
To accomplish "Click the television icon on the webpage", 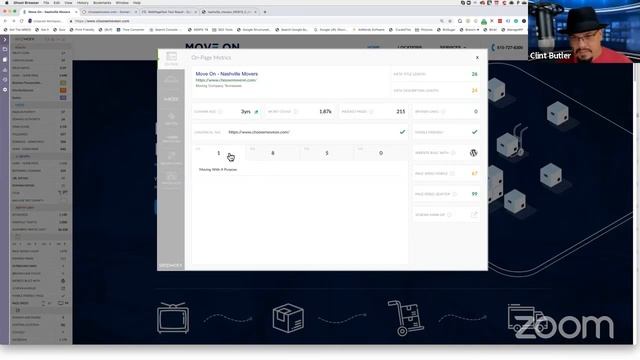I will pos(173,318).
